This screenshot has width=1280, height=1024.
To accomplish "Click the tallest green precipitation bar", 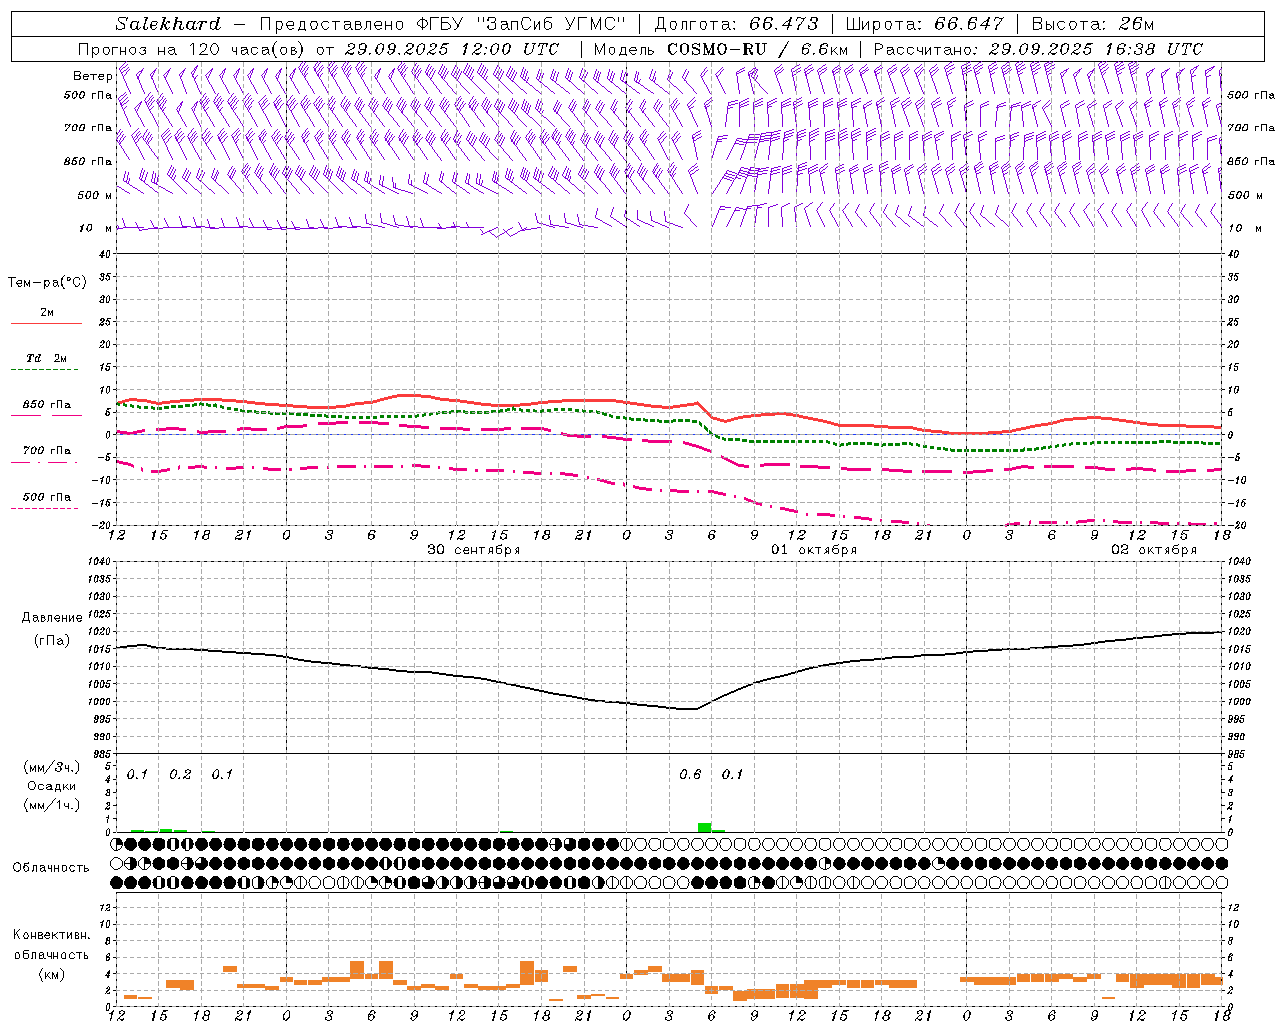I will pos(705,827).
